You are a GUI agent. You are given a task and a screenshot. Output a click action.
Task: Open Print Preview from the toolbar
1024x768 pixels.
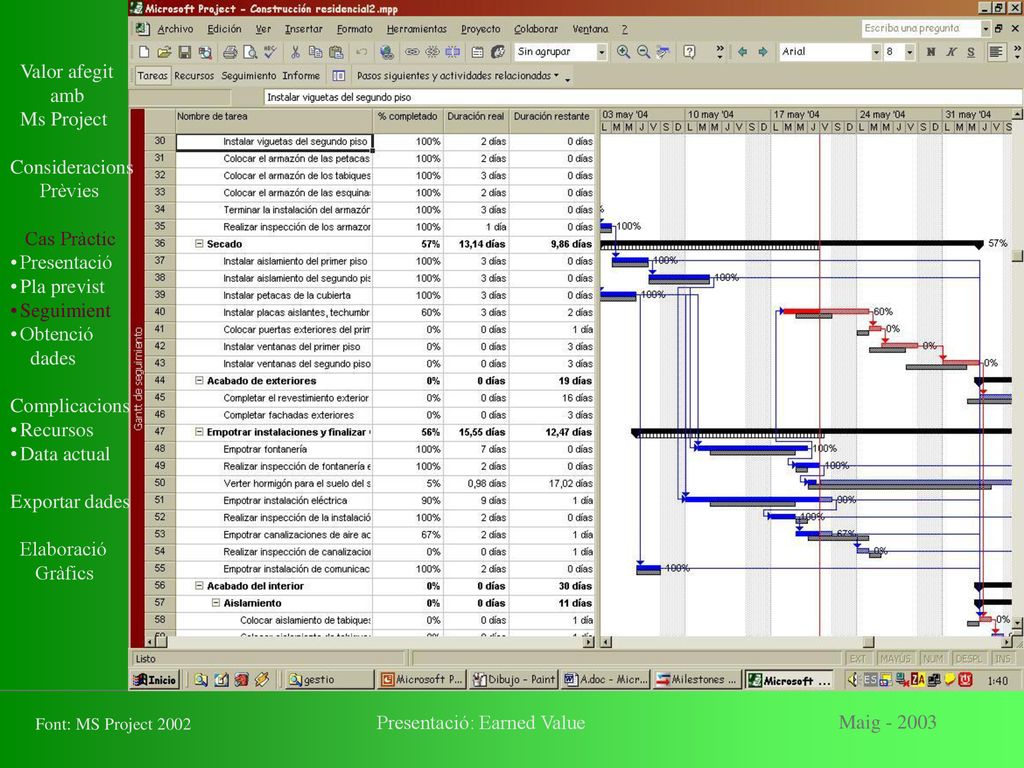coord(249,52)
